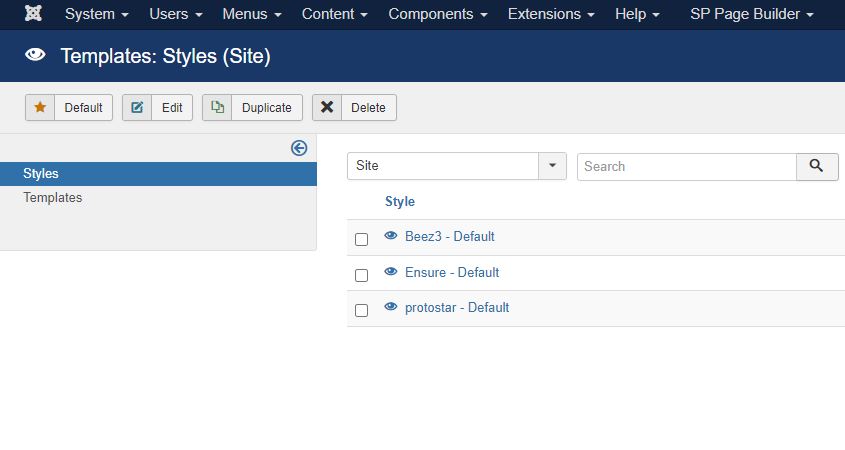Image resolution: width=845 pixels, height=450 pixels.
Task: Expand the Extensions menu
Action: pos(551,14)
